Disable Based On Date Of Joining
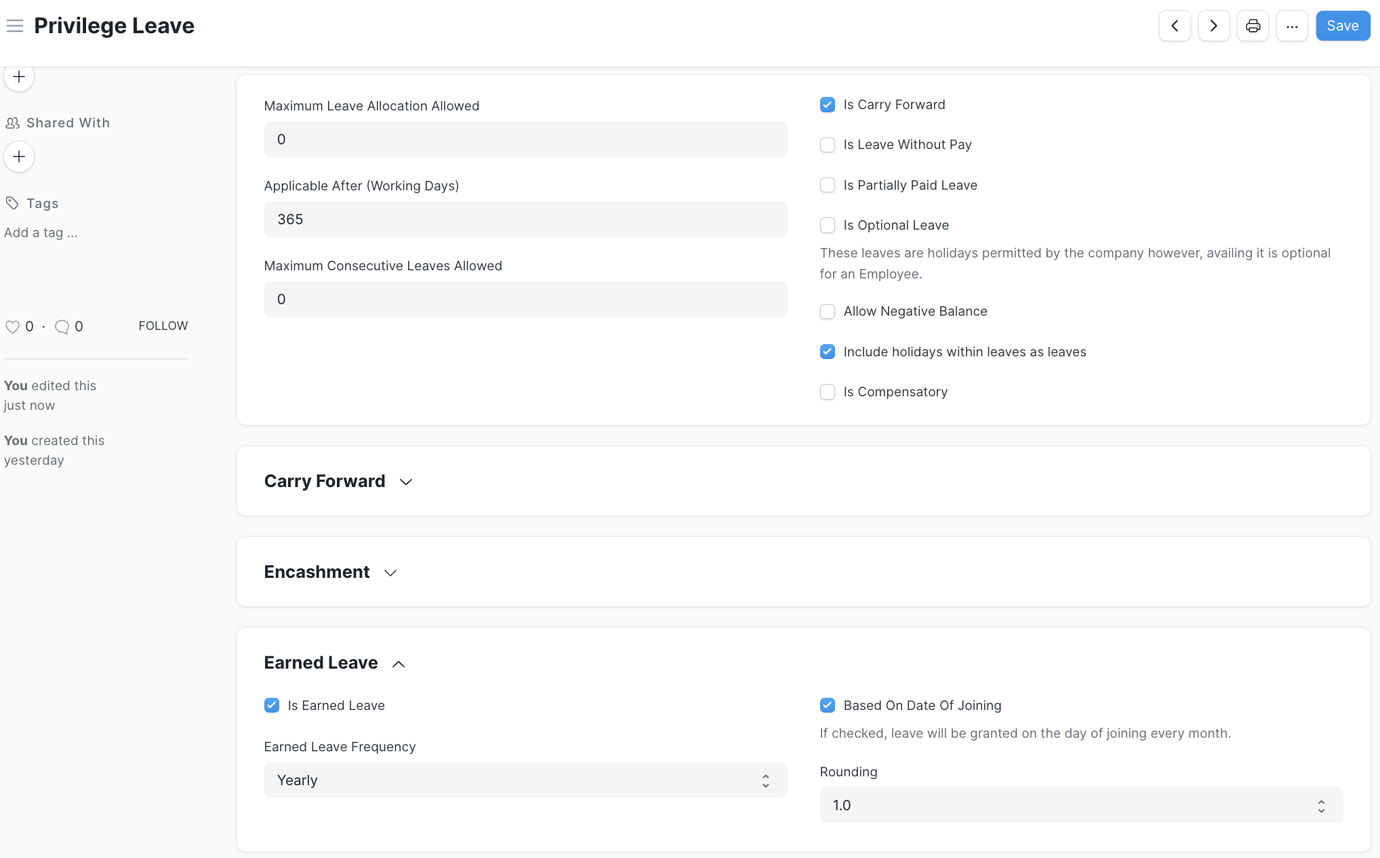 coord(827,705)
